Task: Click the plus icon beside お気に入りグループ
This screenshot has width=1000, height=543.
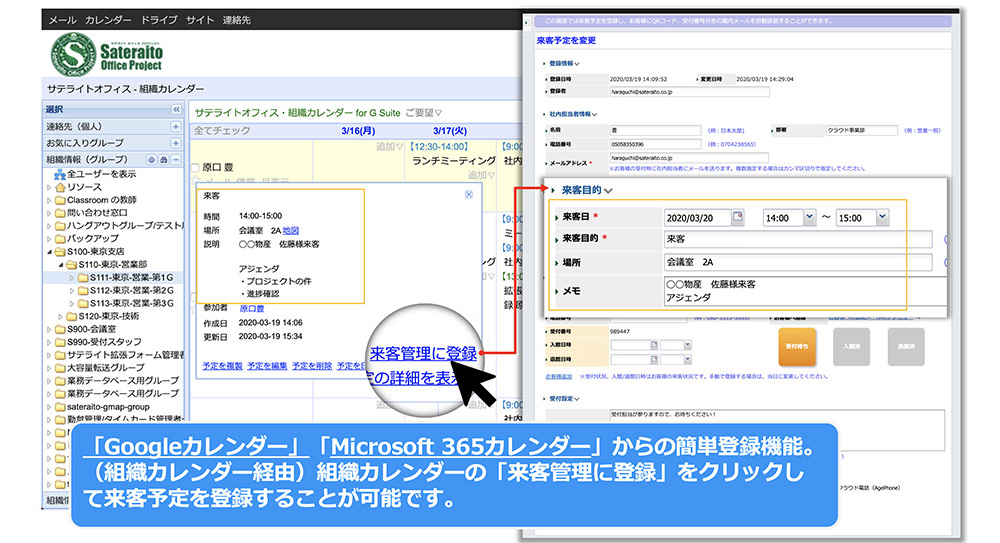Action: [x=175, y=143]
